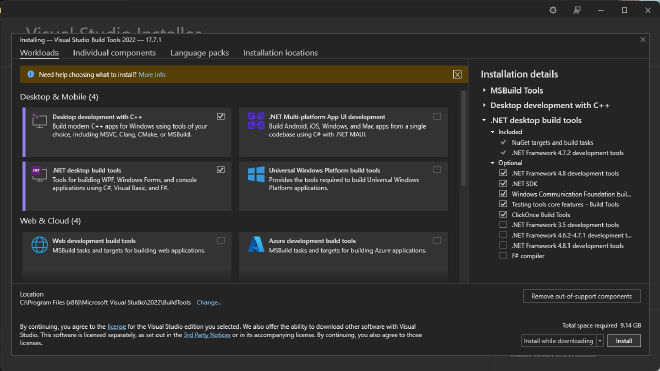Uncheck .NET Framework 4.8 development tools
Viewport: 660px width, 371px height.
click(503, 173)
